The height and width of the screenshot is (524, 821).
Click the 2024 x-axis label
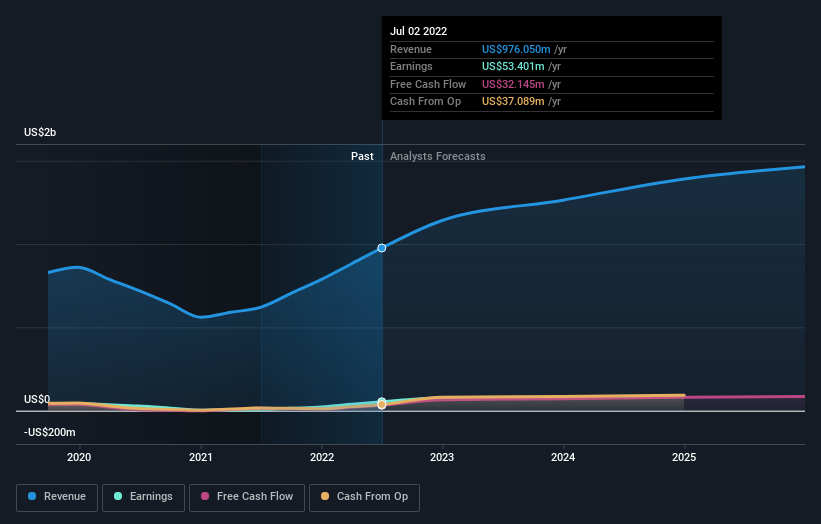coord(563,458)
